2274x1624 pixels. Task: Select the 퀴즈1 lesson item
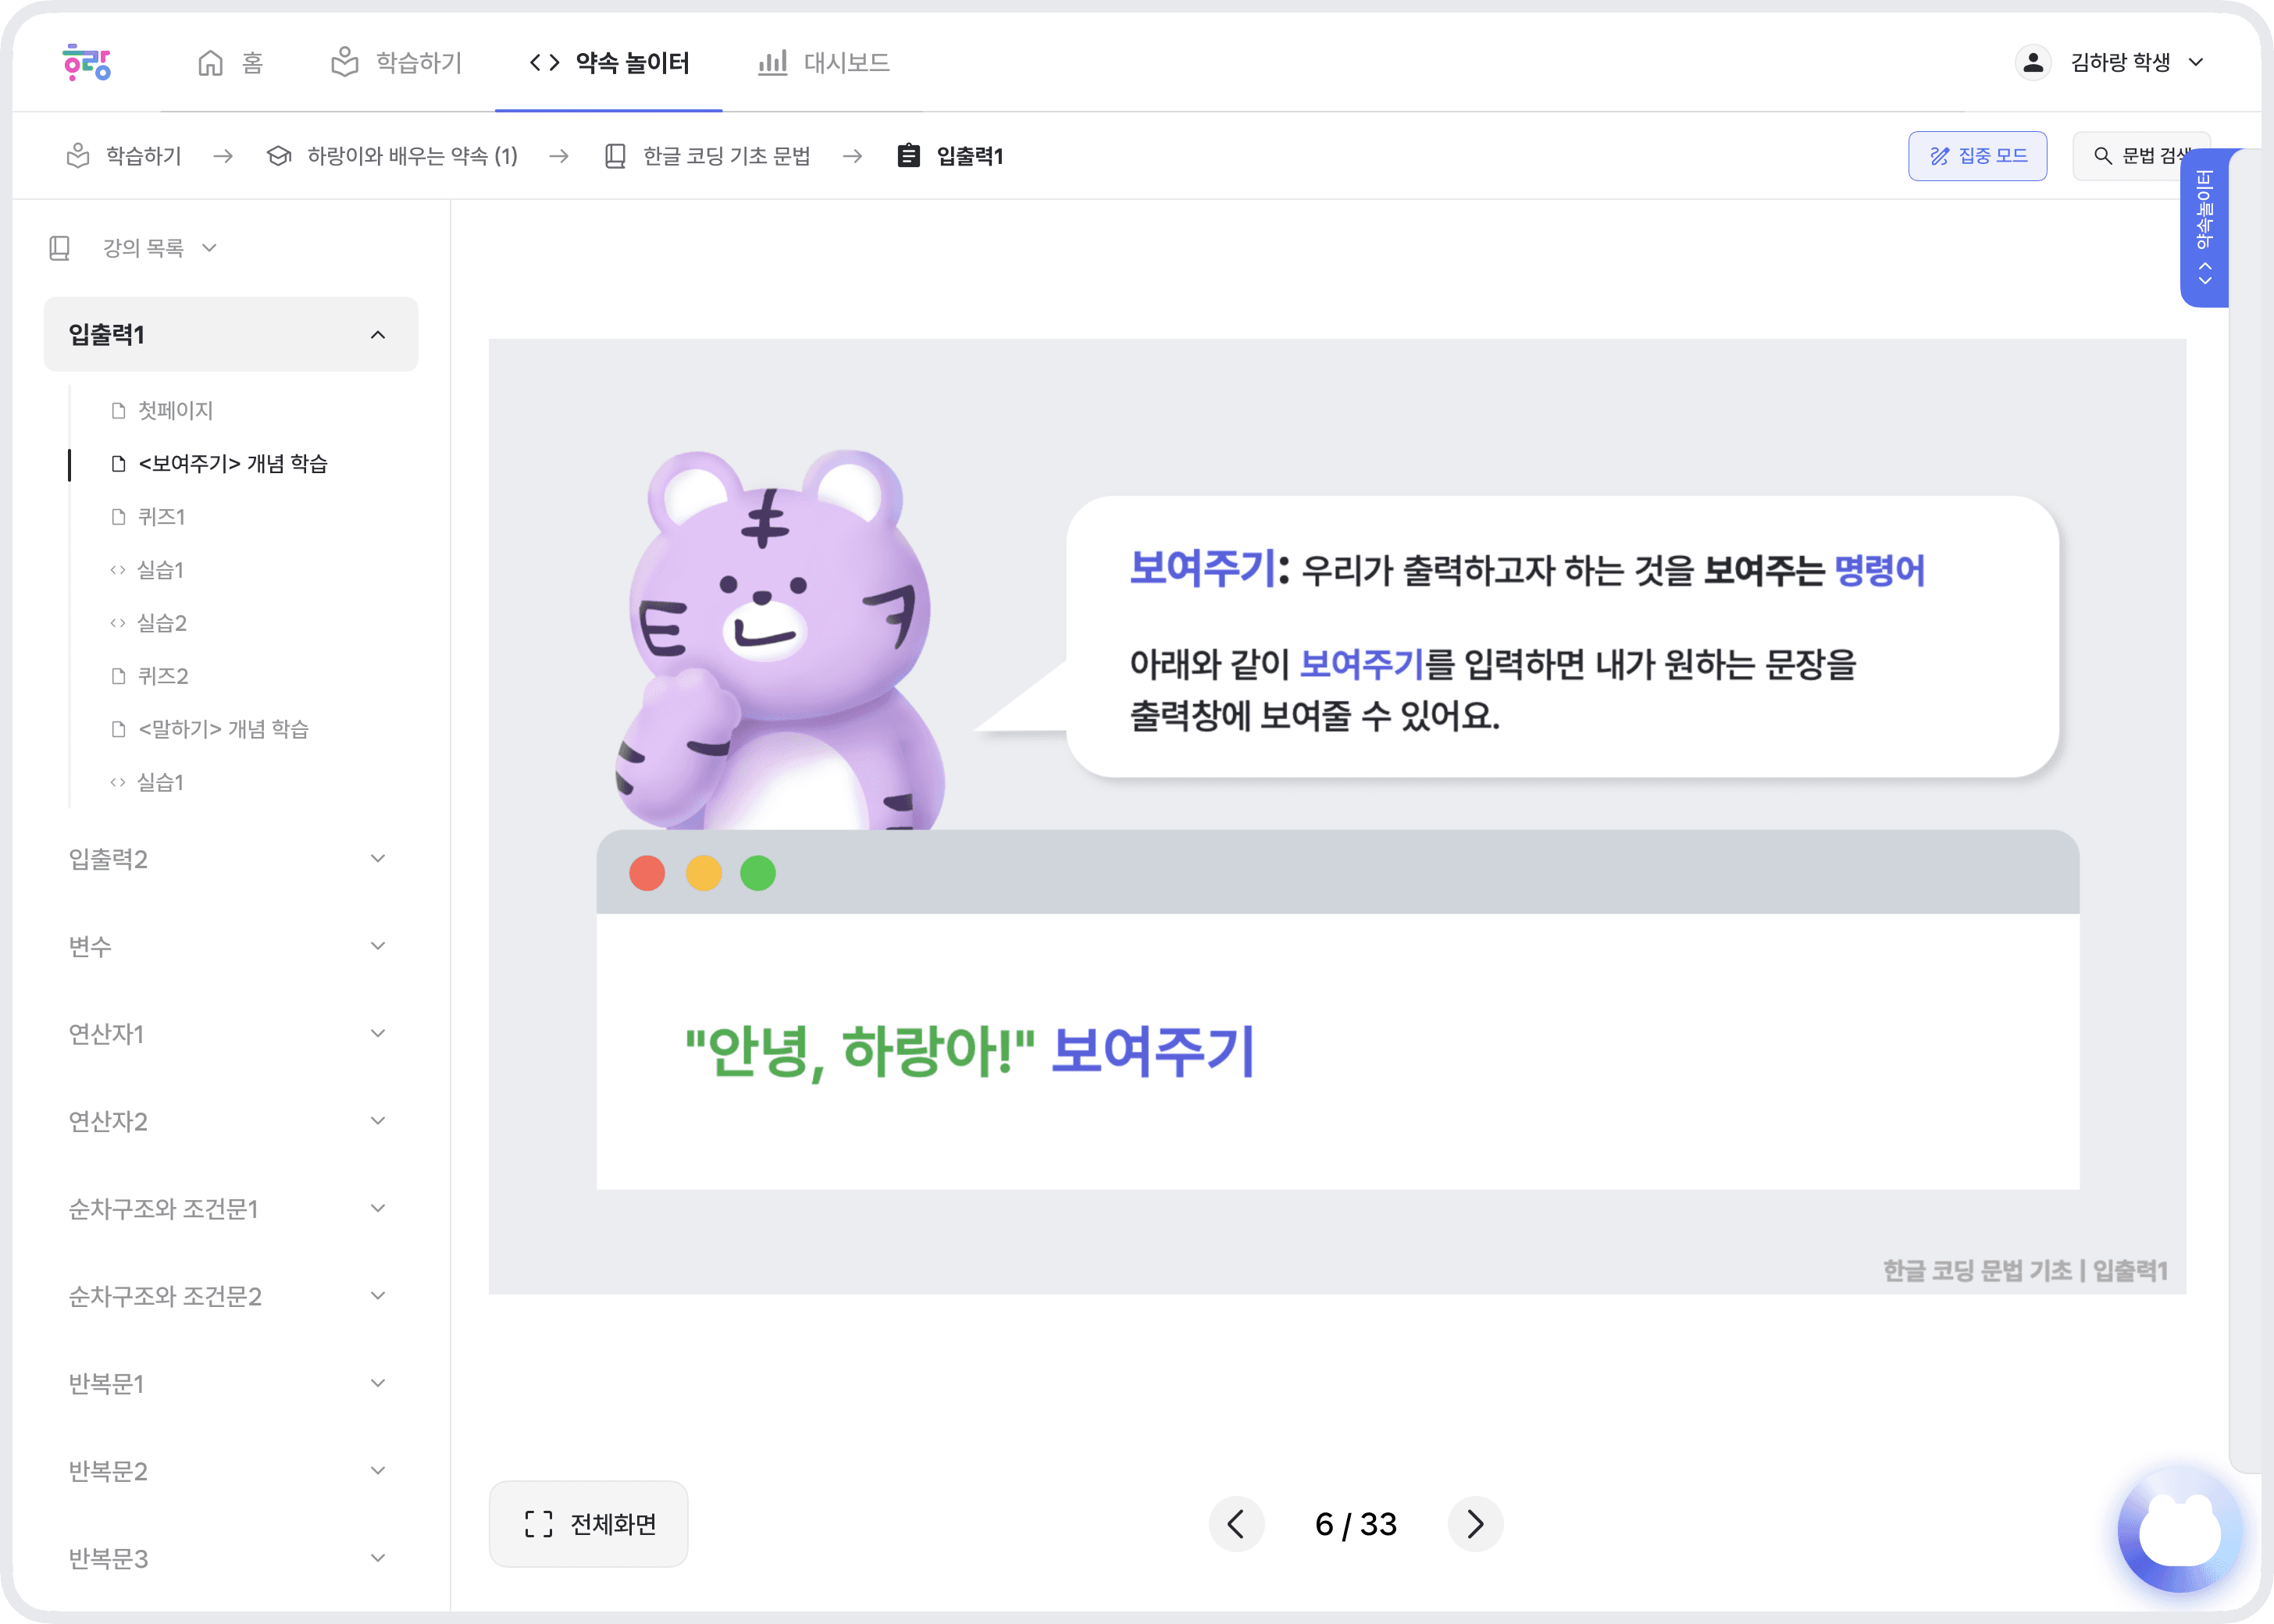click(161, 517)
